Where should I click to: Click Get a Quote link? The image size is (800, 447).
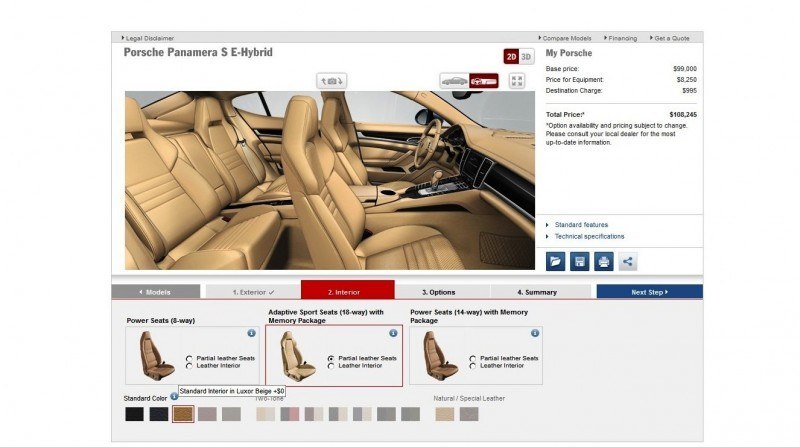click(x=671, y=38)
